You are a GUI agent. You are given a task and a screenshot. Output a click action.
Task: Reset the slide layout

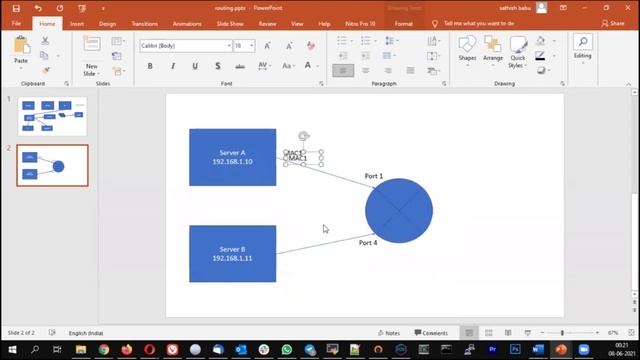tap(117, 56)
